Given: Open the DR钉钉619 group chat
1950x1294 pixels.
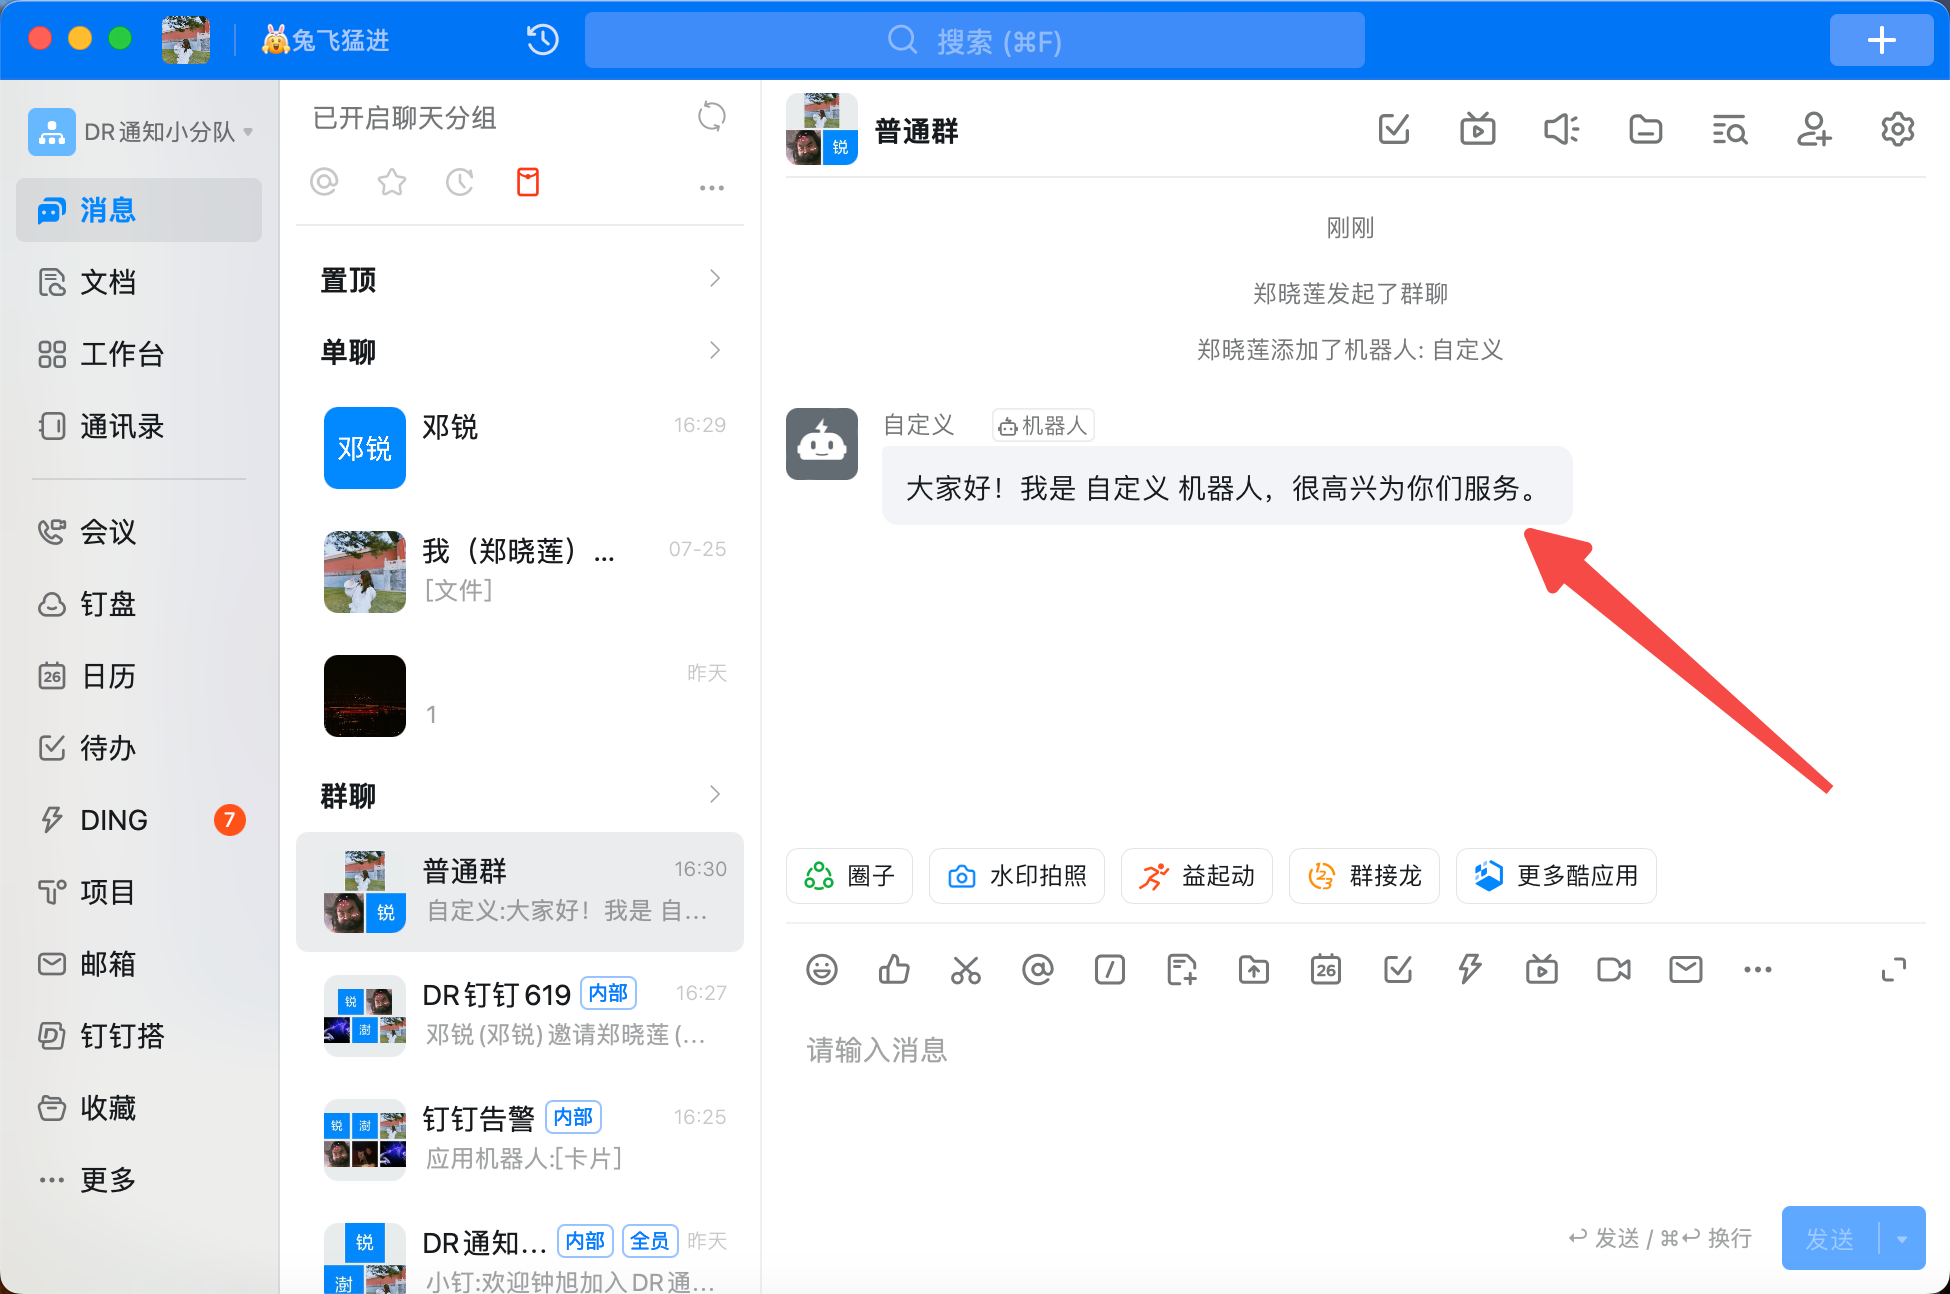Looking at the screenshot, I should pos(520,1016).
